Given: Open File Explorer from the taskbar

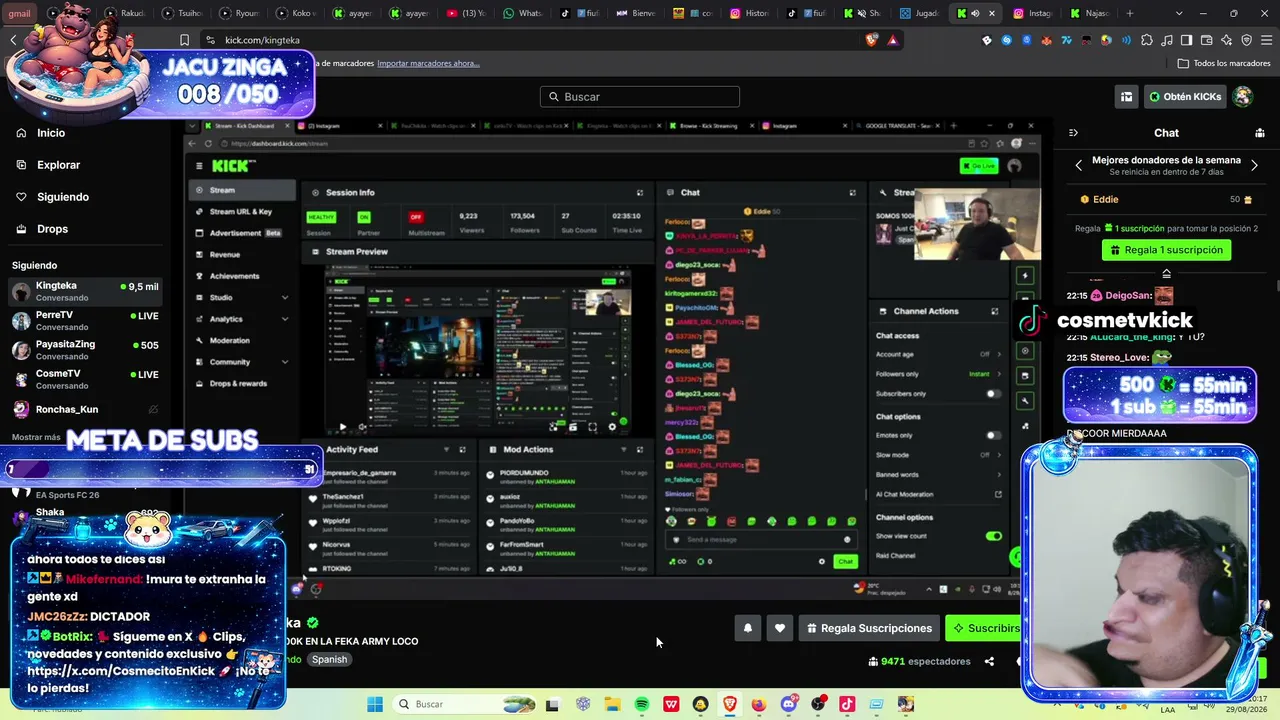Looking at the screenshot, I should coord(612,704).
